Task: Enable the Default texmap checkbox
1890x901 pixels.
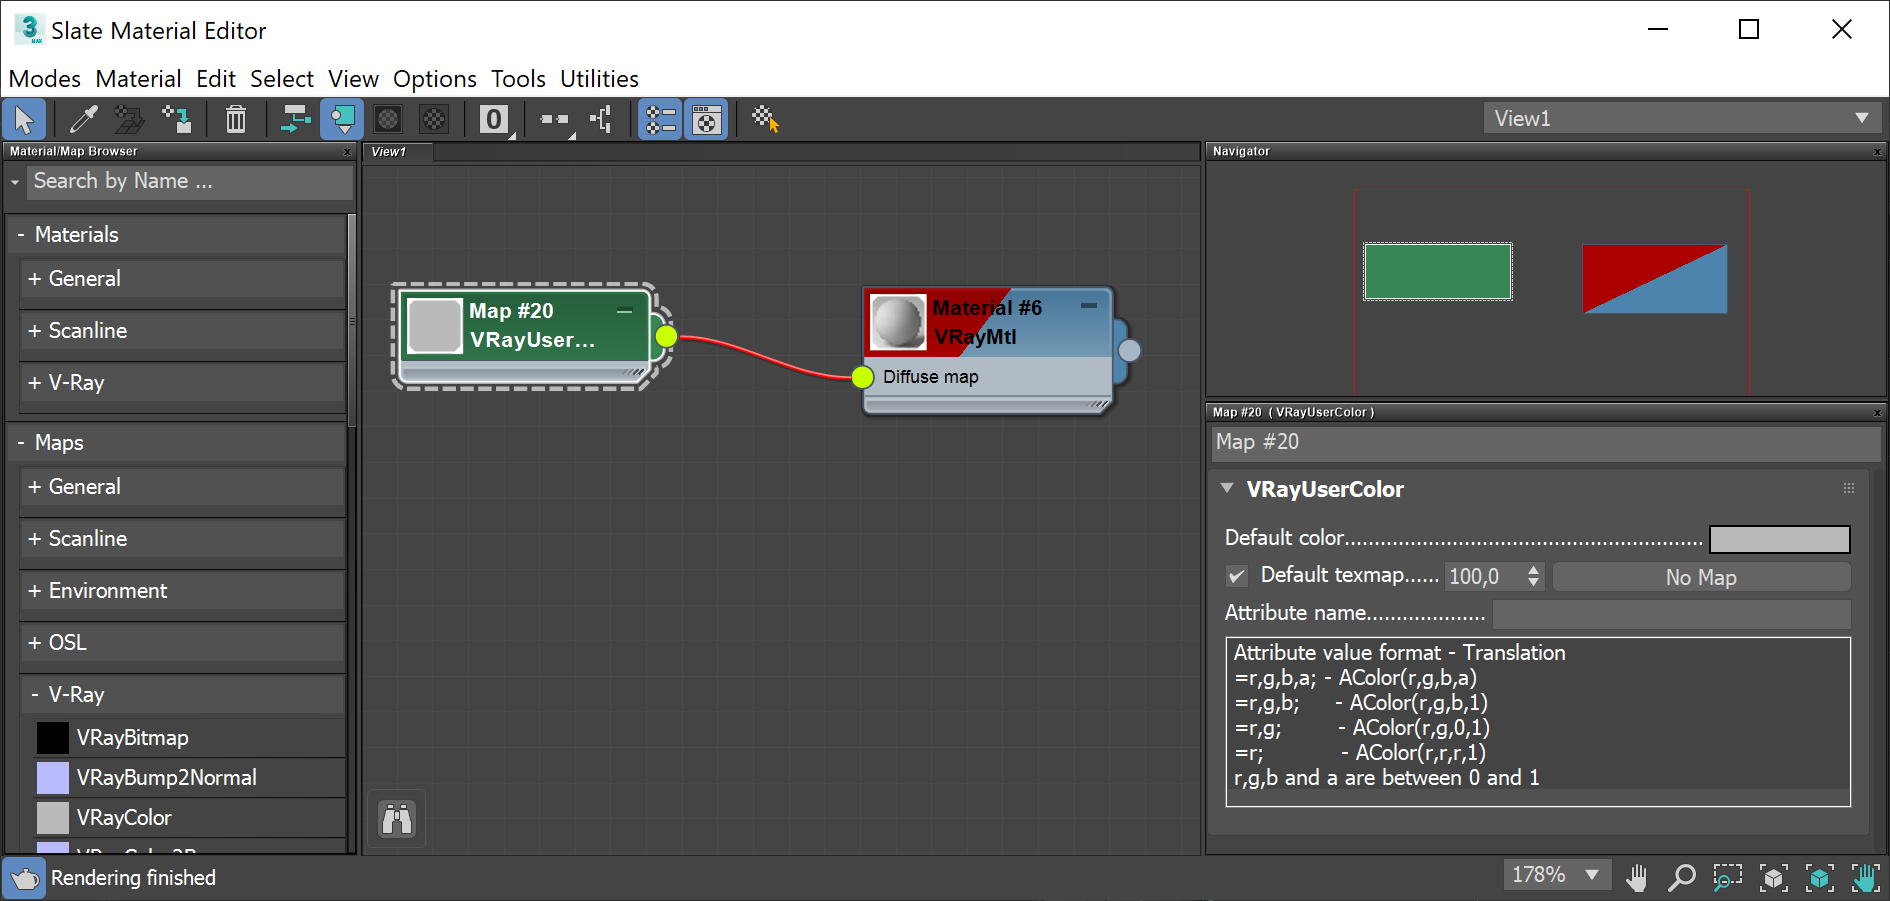Action: (x=1237, y=576)
